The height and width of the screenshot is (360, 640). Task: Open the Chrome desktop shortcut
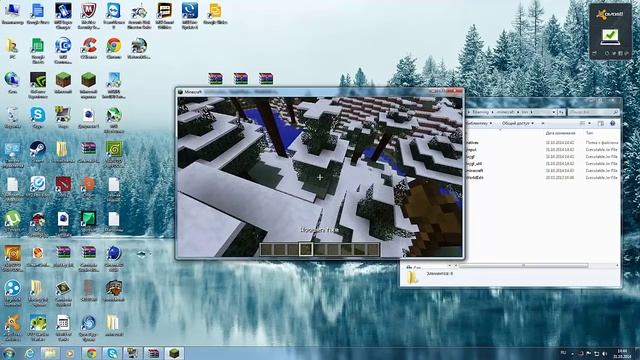click(x=114, y=49)
